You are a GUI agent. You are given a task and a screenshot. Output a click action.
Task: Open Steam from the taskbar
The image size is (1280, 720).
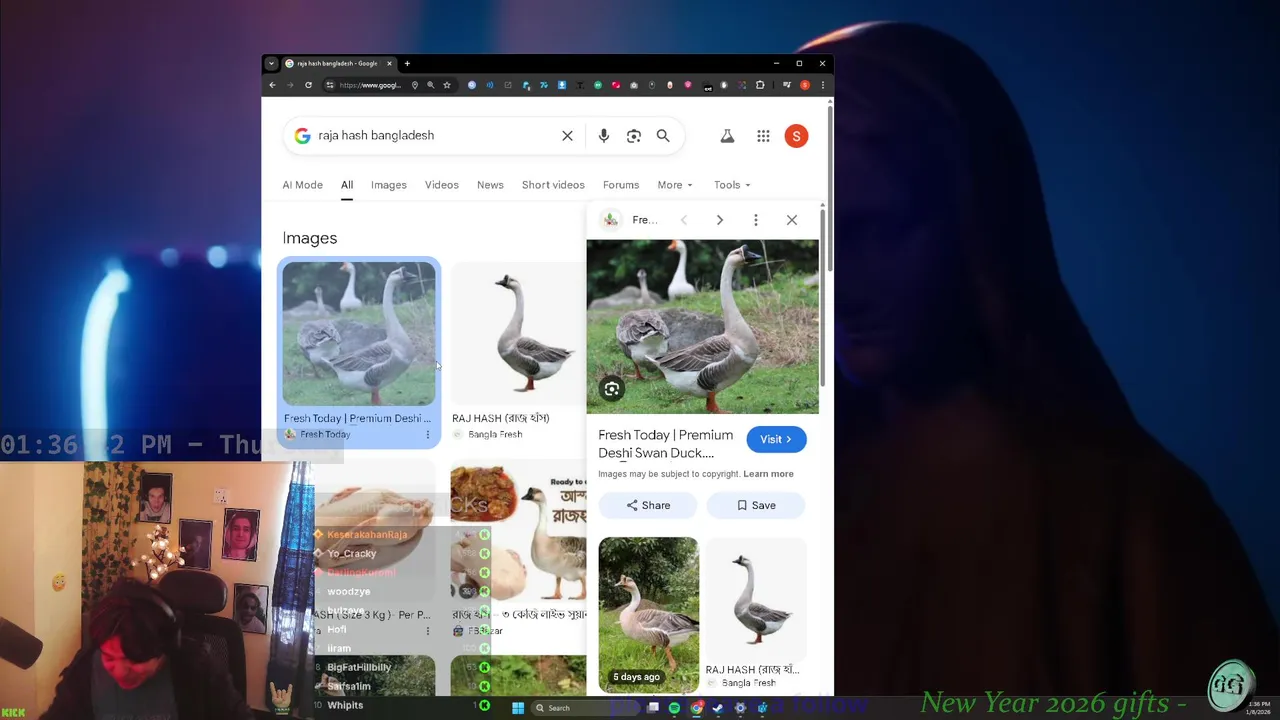[x=718, y=708]
